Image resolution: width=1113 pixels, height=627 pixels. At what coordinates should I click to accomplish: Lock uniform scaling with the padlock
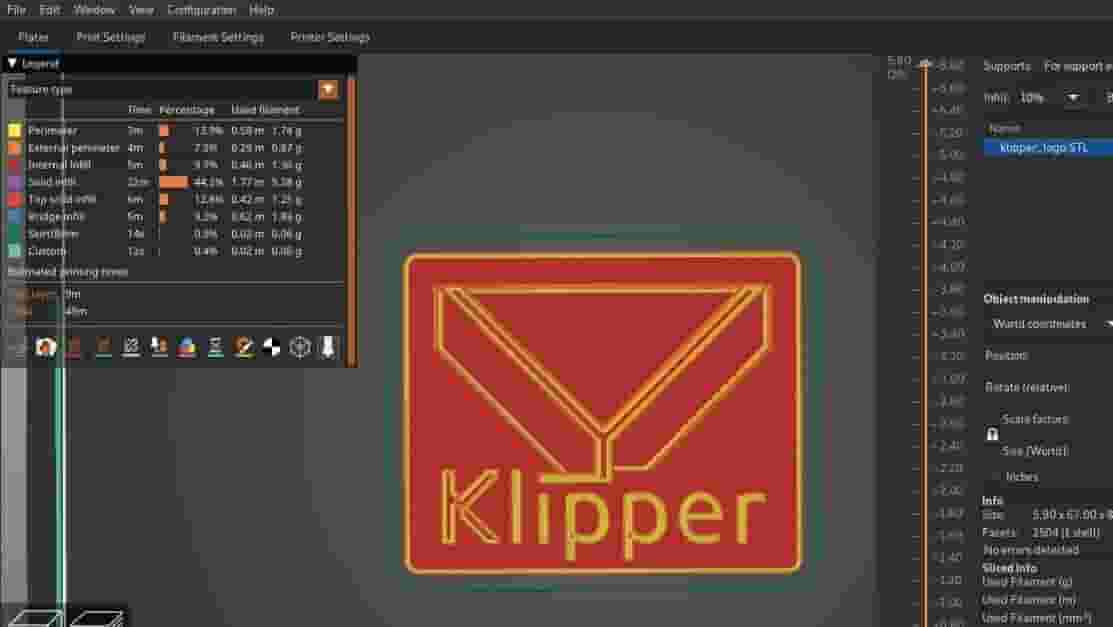click(x=992, y=434)
